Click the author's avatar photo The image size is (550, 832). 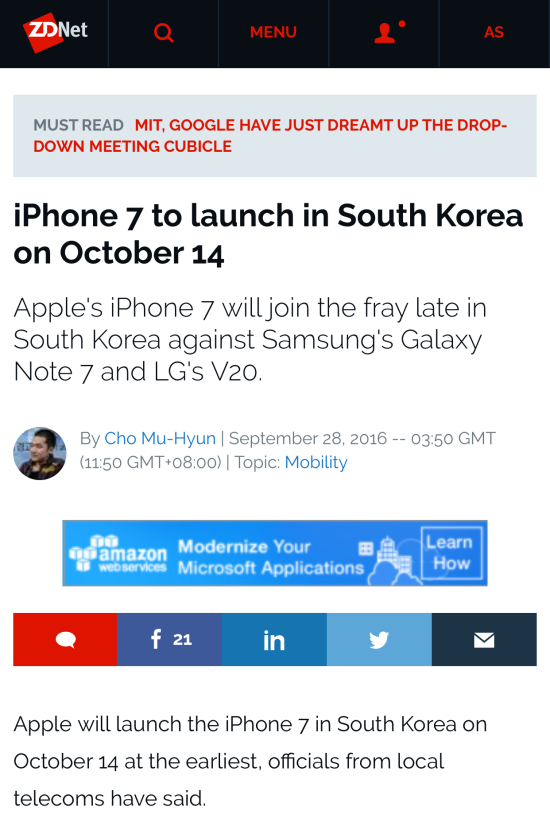[x=40, y=454]
